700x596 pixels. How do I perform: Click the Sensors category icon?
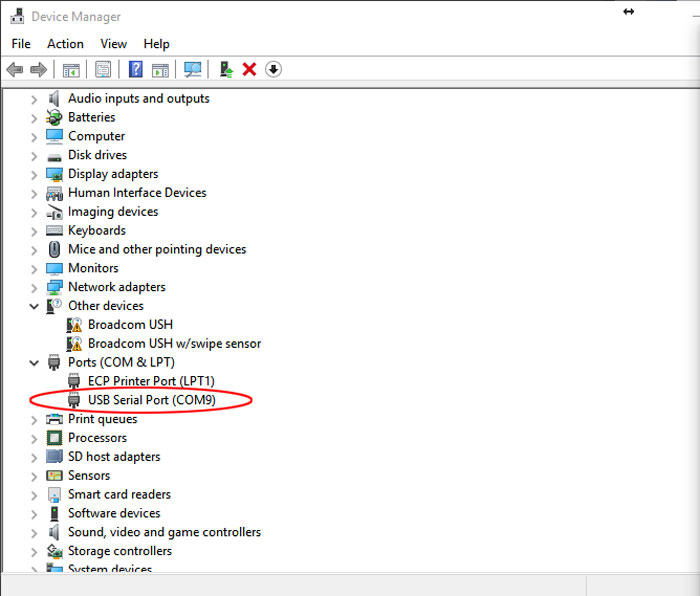pos(54,475)
